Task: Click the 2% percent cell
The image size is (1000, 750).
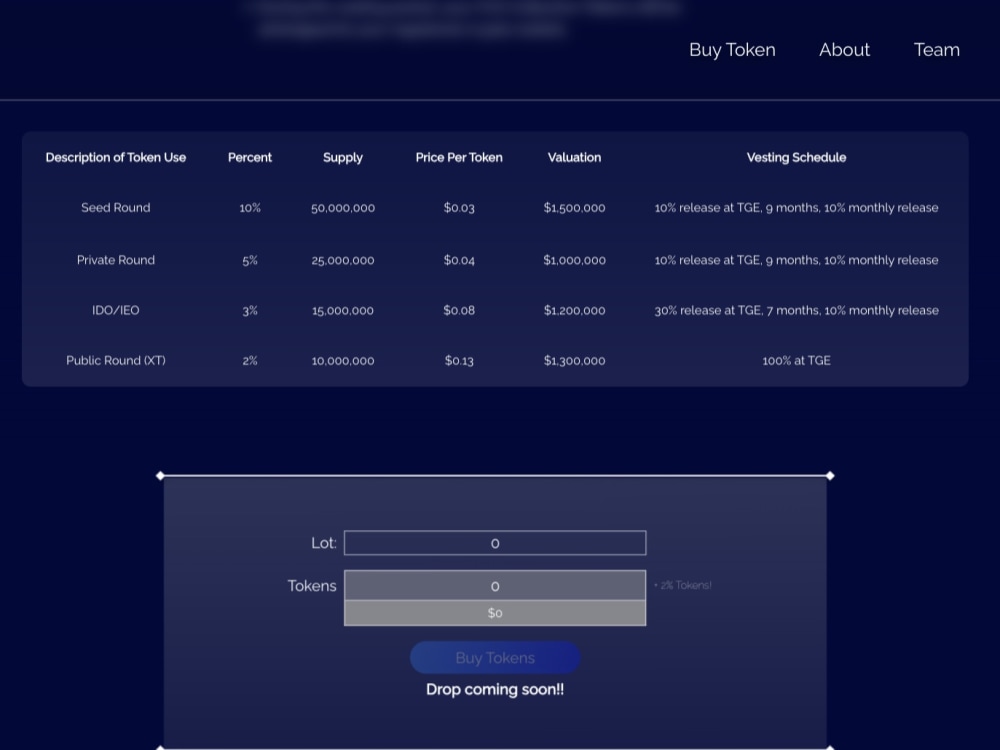Action: coord(250,360)
